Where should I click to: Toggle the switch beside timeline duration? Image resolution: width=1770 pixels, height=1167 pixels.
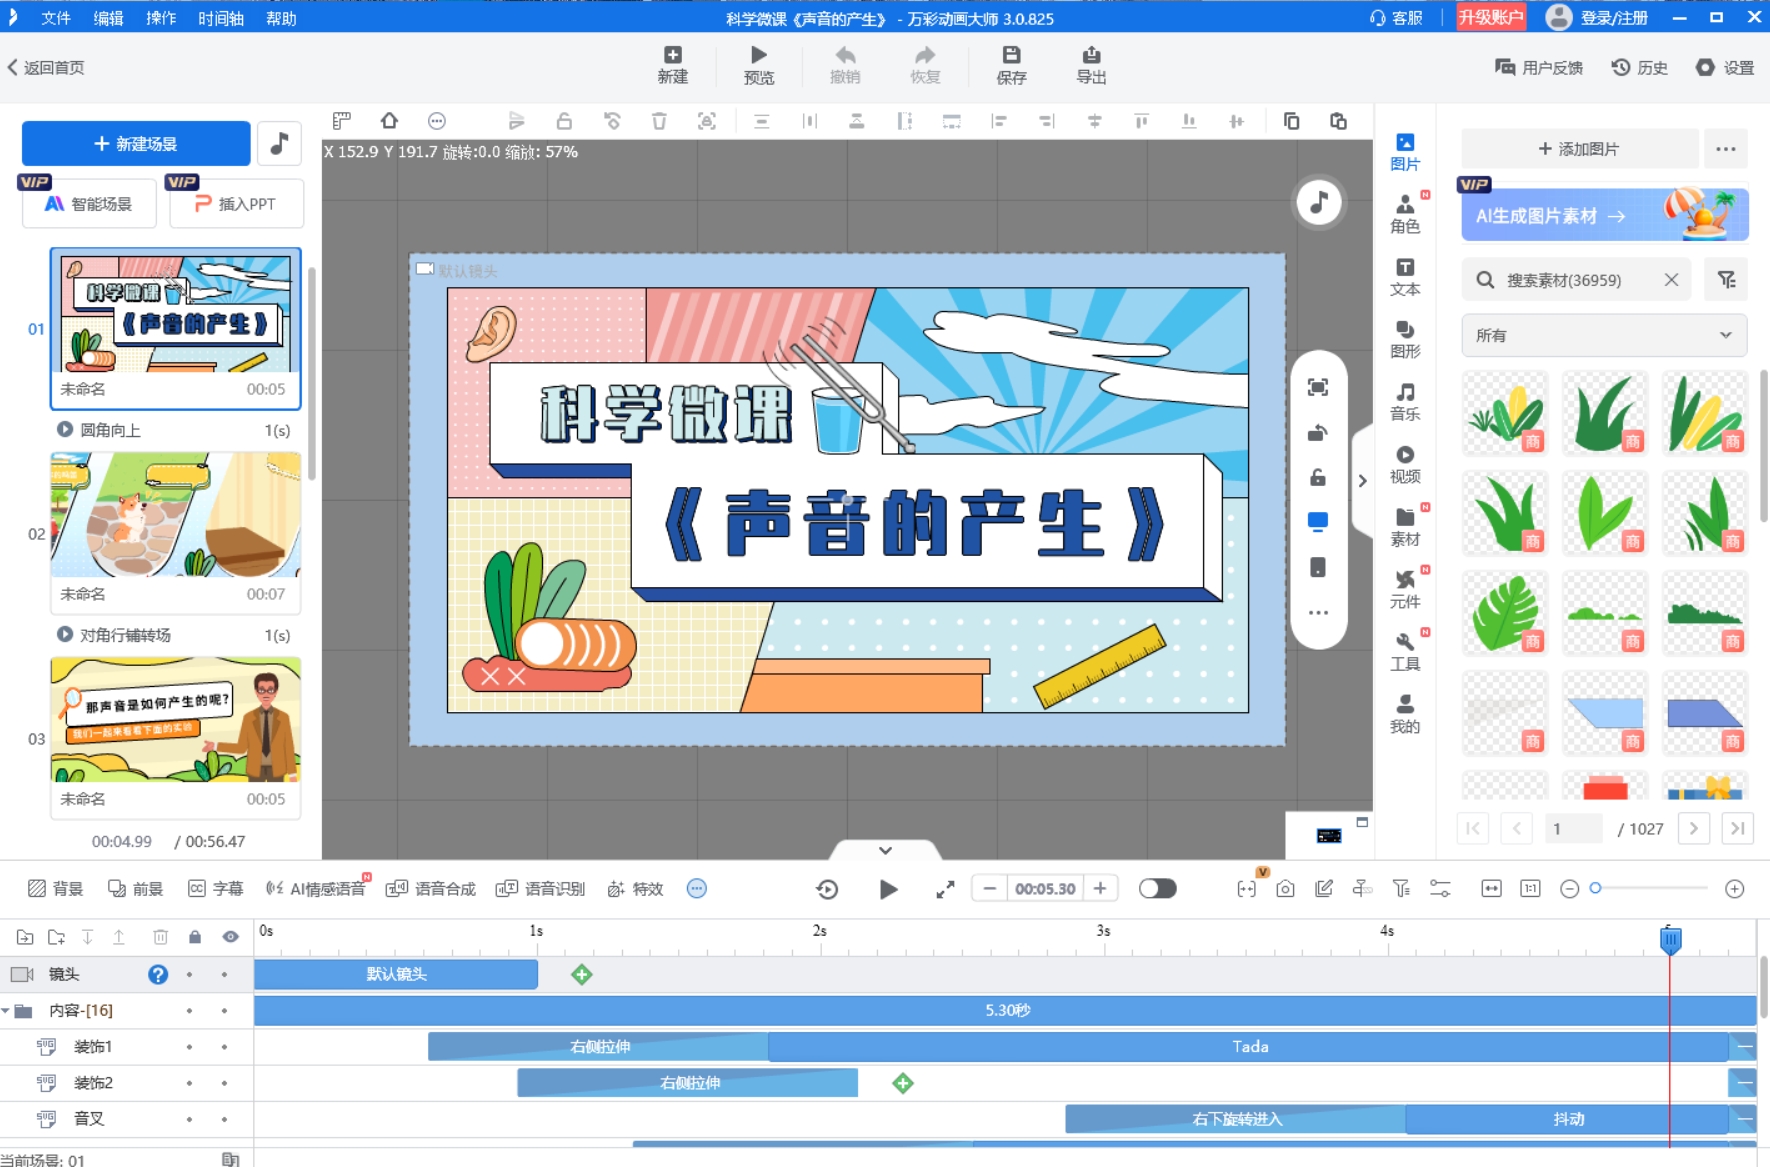pyautogui.click(x=1157, y=889)
